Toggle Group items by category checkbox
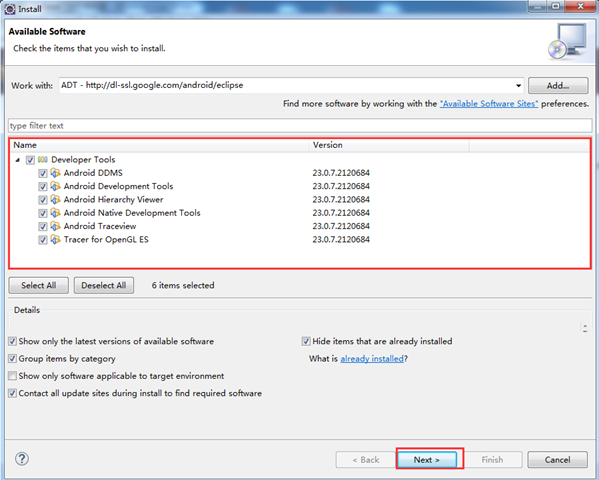The image size is (599, 480). [13, 359]
